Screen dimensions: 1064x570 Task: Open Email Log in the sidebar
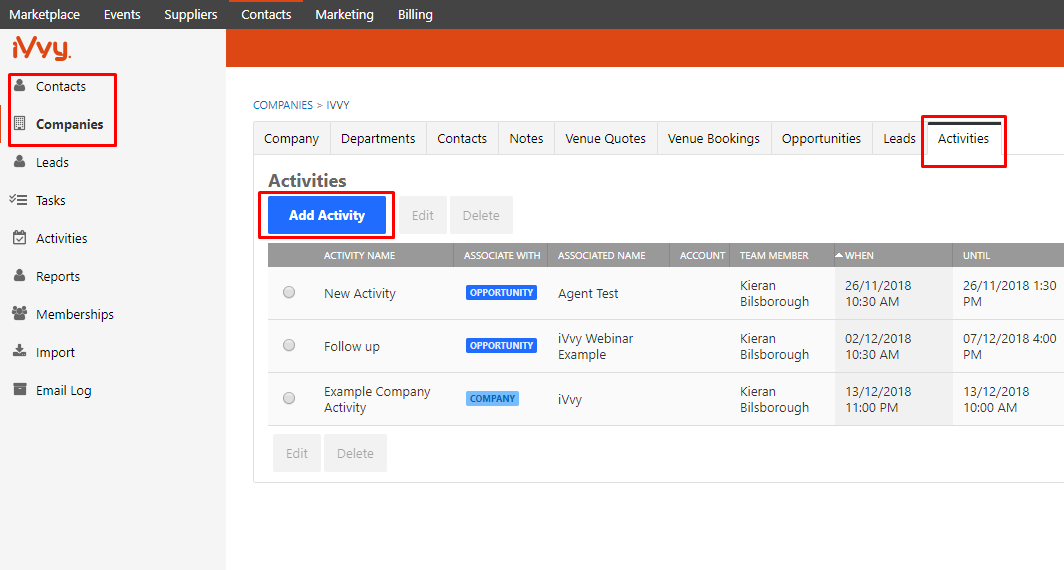[x=64, y=390]
